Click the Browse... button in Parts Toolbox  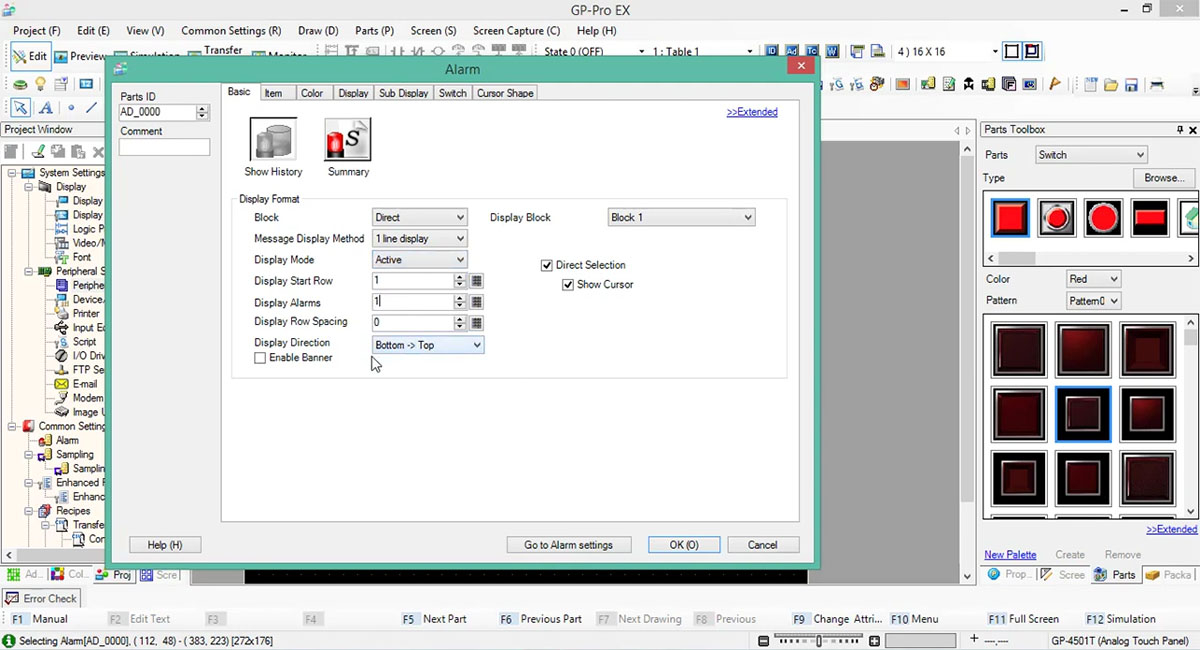click(1164, 178)
